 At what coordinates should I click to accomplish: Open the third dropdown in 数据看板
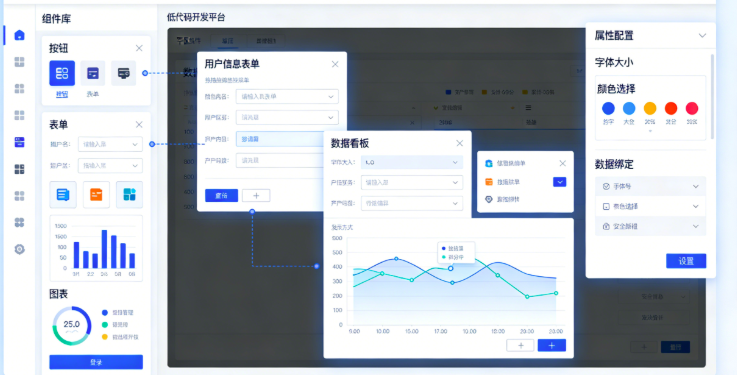click(x=412, y=203)
